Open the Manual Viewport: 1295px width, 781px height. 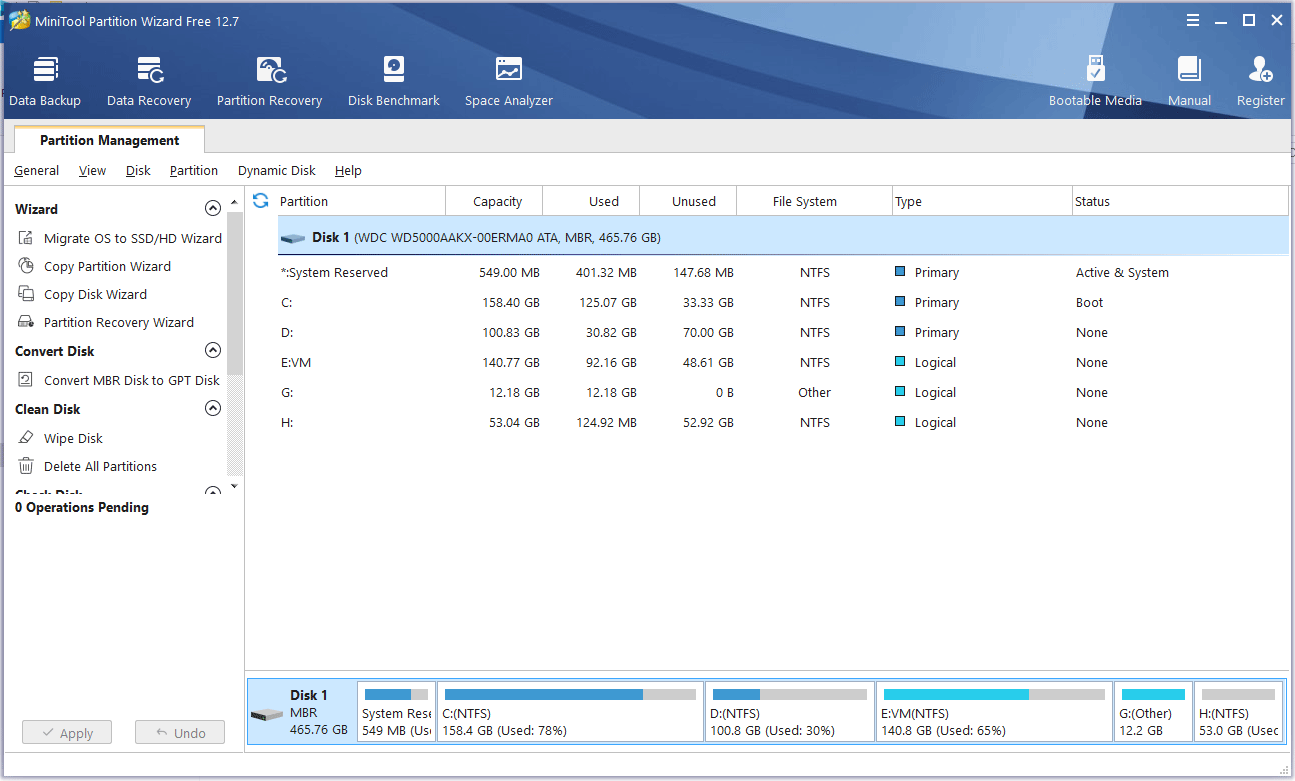(x=1189, y=82)
